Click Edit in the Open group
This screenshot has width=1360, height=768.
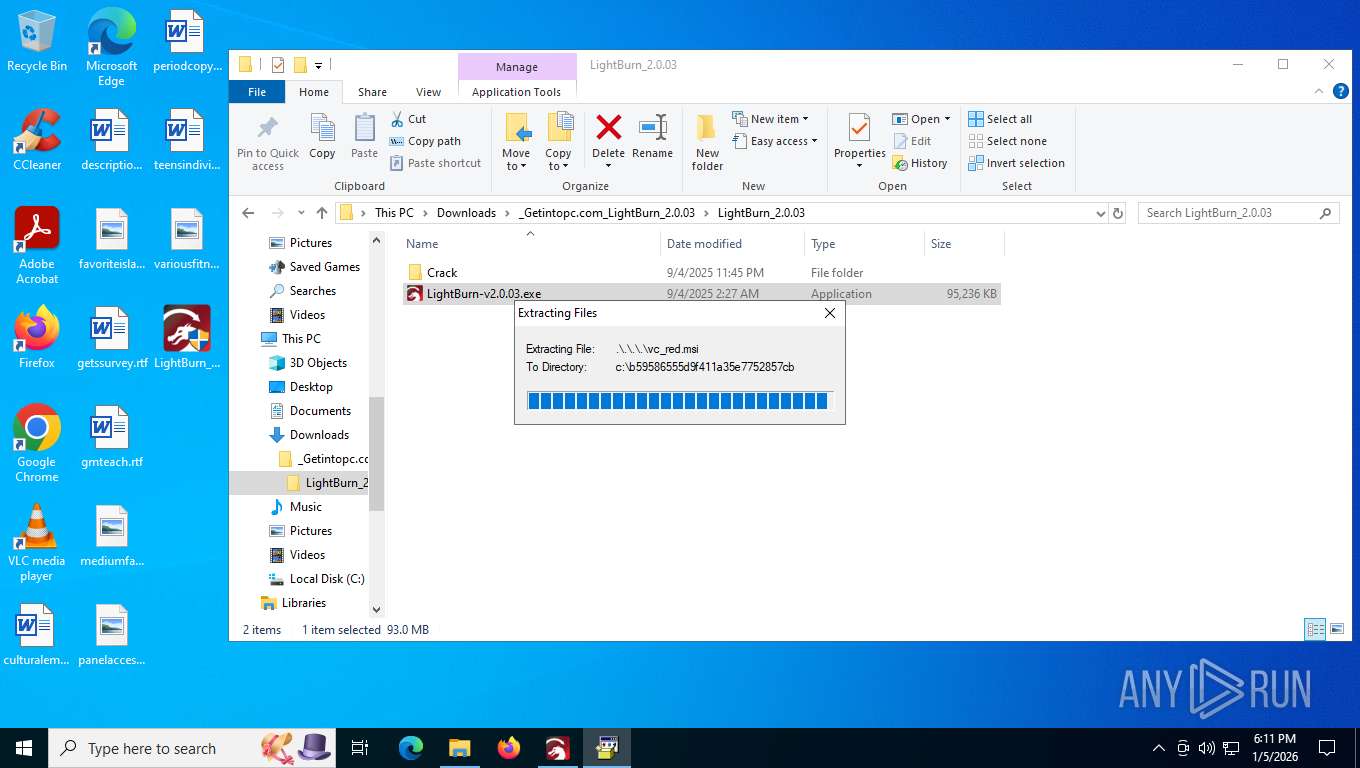(x=912, y=141)
